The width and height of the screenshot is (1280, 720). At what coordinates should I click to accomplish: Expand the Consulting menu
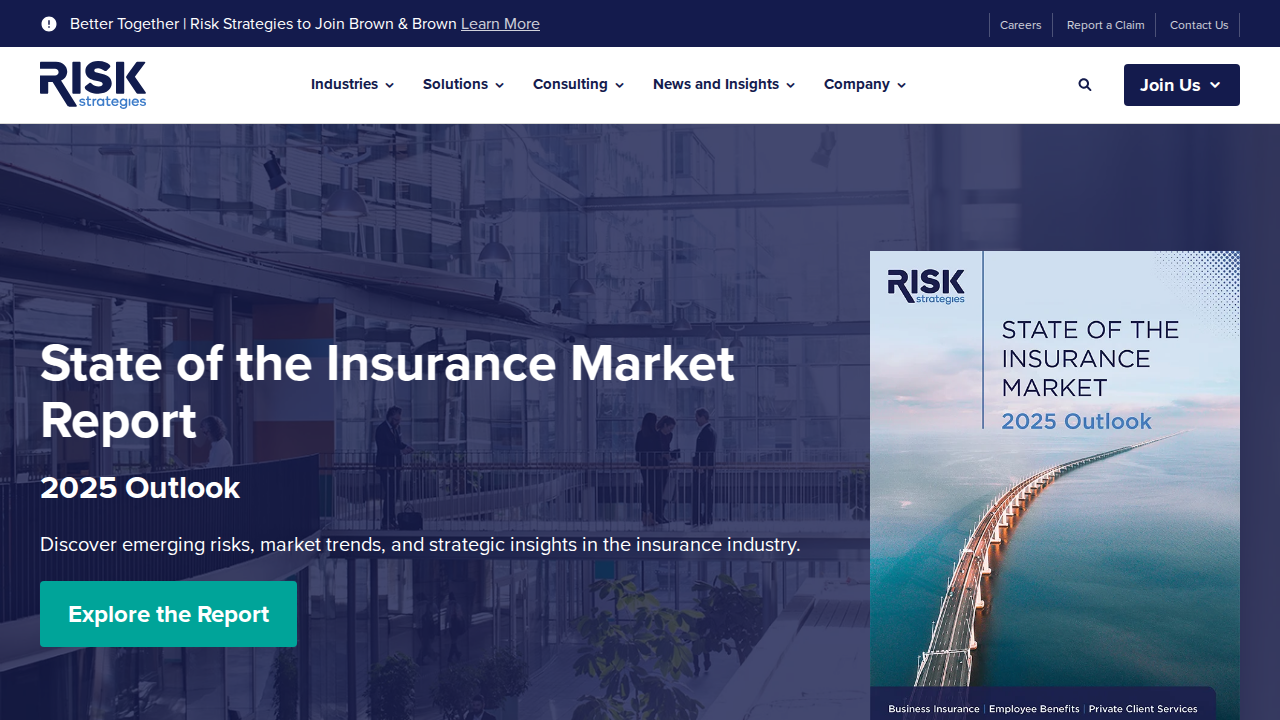tap(578, 85)
